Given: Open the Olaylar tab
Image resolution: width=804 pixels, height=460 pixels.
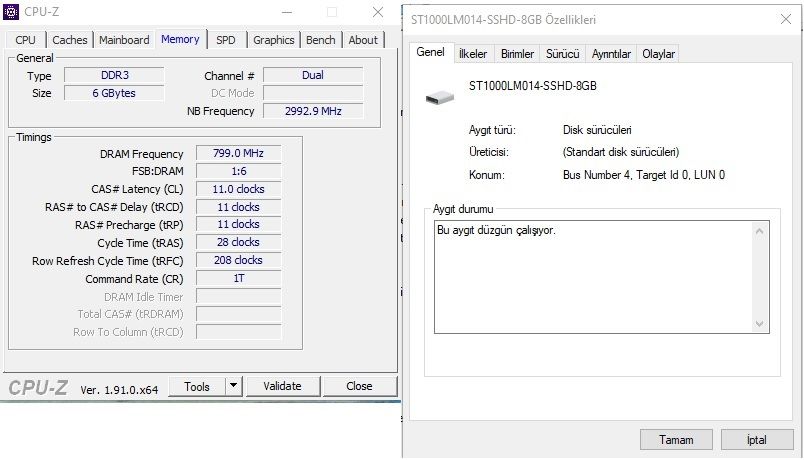Looking at the screenshot, I should (658, 54).
